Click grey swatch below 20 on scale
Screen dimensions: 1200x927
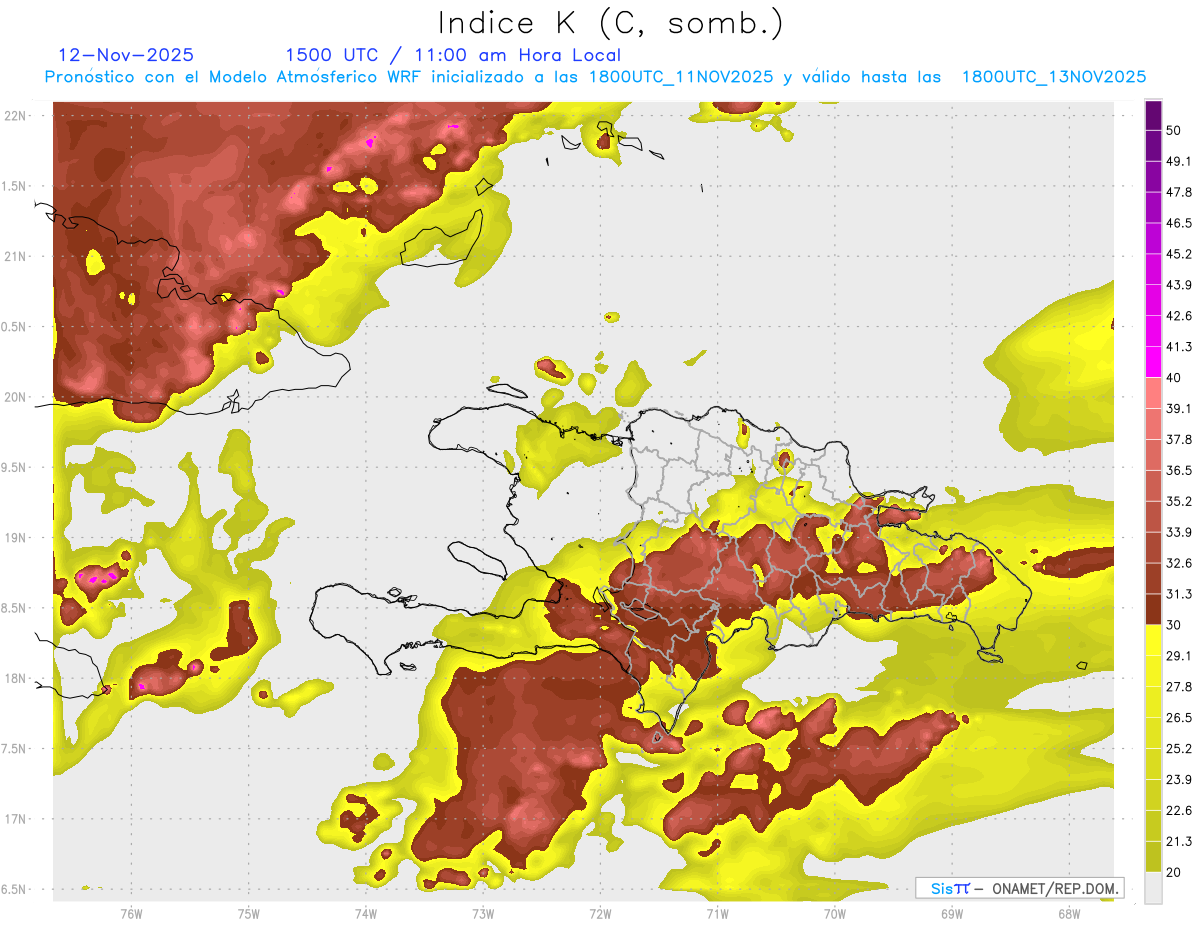[1153, 888]
